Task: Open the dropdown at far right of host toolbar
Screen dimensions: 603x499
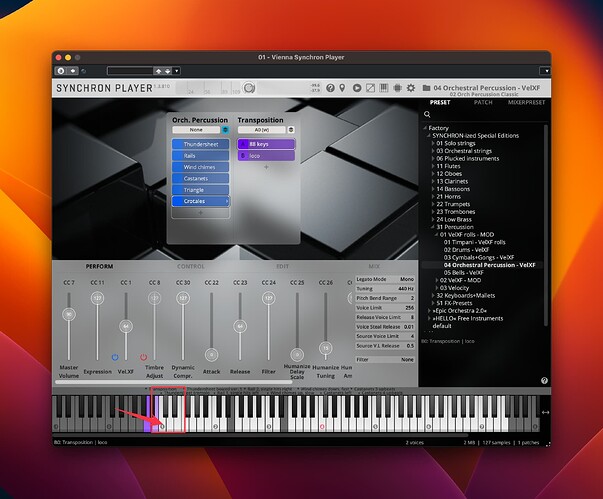Action: (x=546, y=71)
